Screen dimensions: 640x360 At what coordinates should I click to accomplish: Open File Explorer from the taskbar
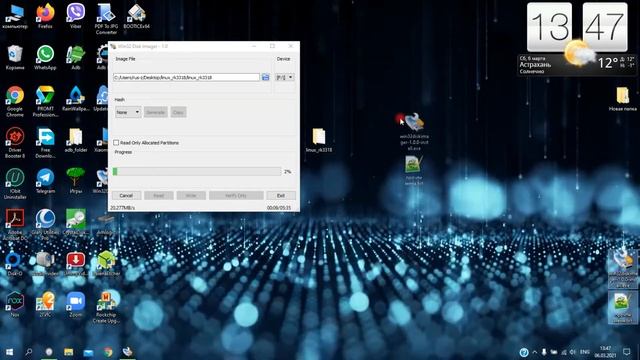[x=69, y=352]
